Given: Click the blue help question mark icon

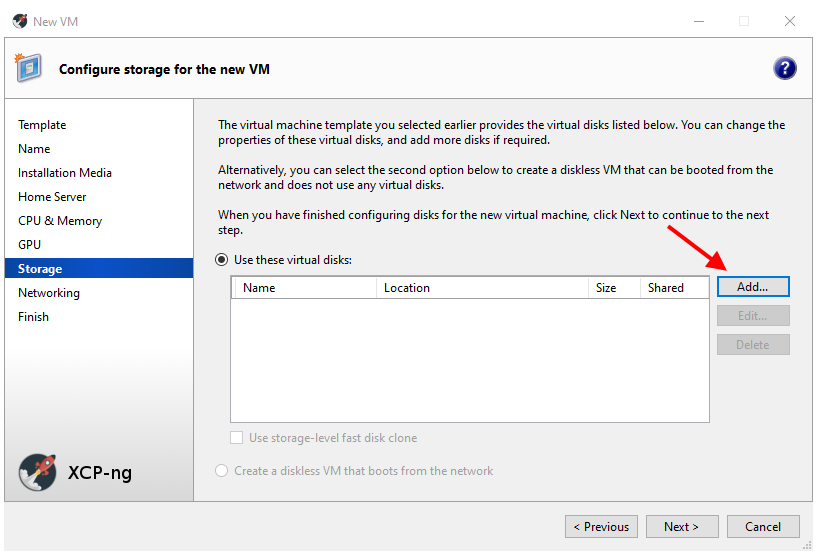Looking at the screenshot, I should tap(785, 68).
